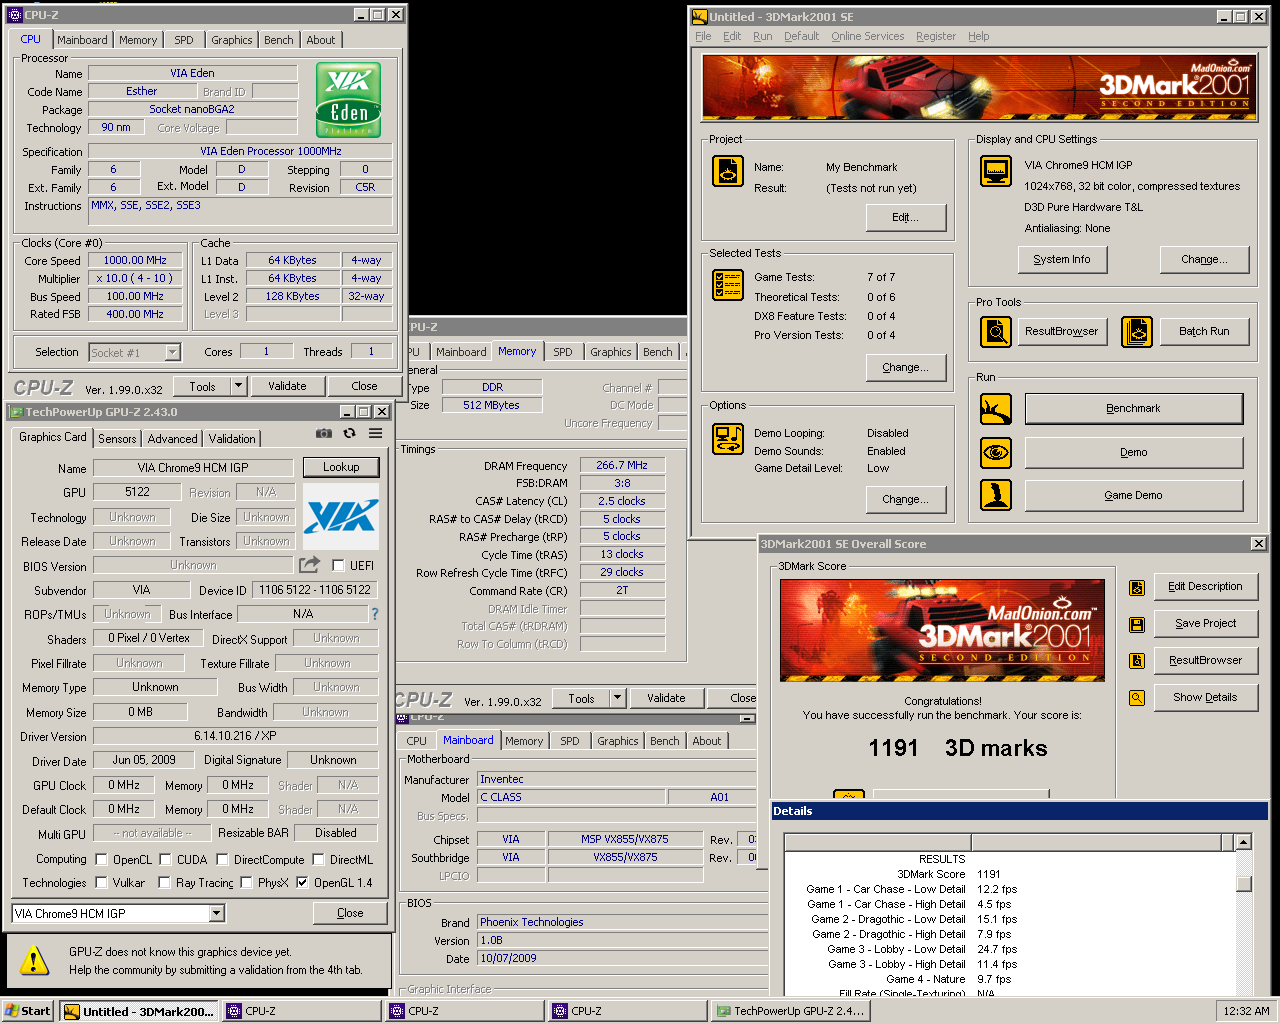Click the ResultBrowser magnifier icon in Pro Tools

(x=996, y=331)
